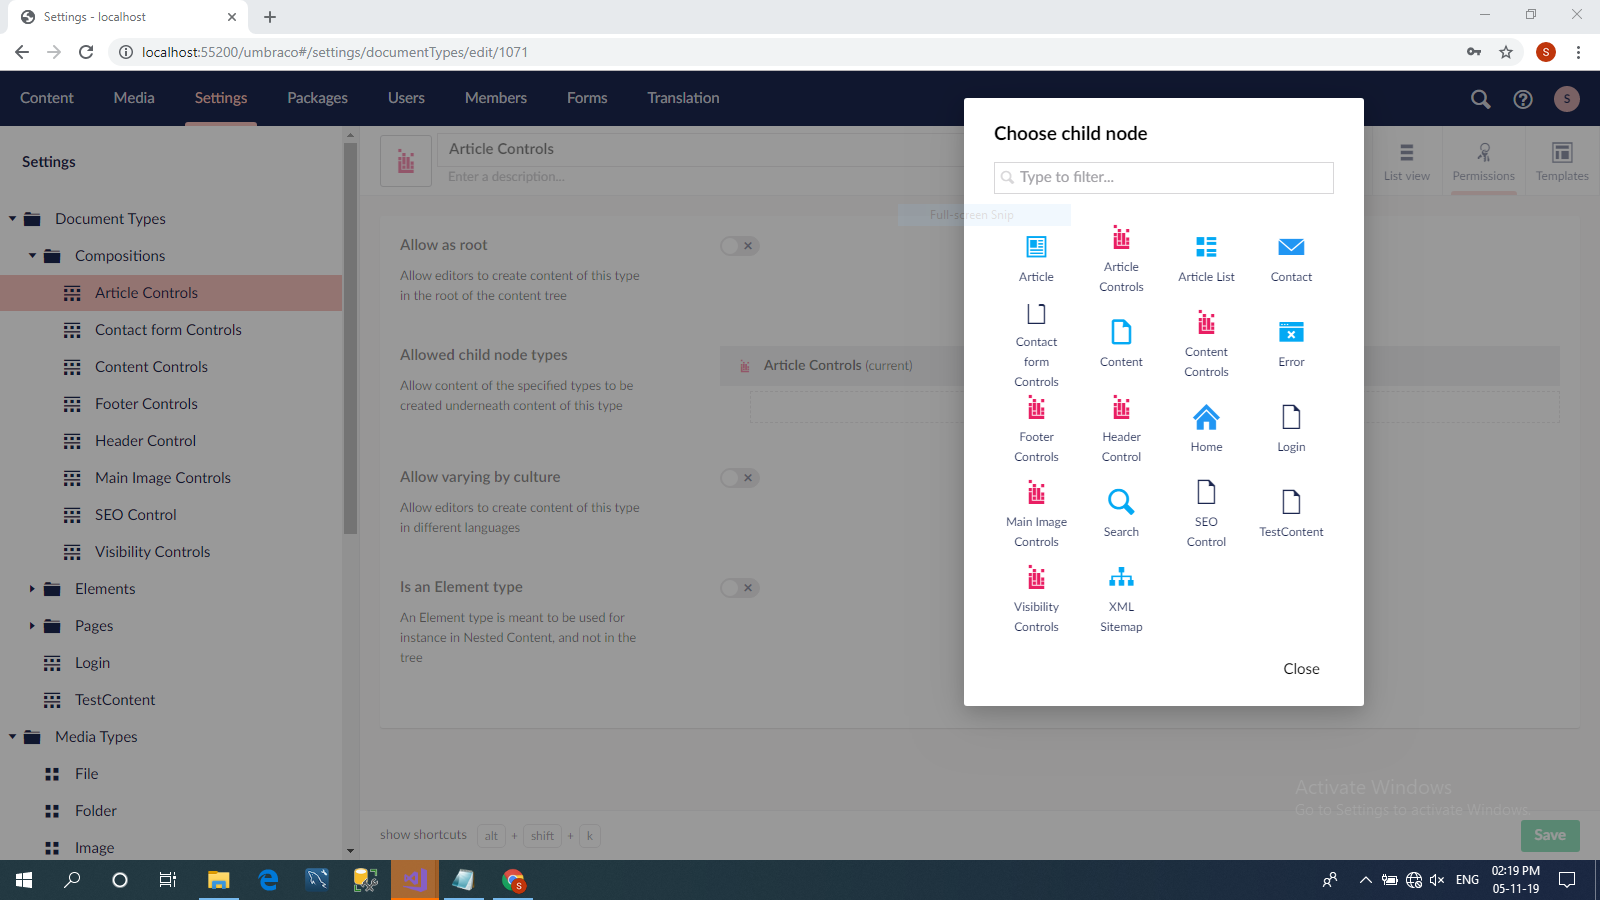Image resolution: width=1600 pixels, height=900 pixels.
Task: Open SEO Control in the settings tree
Action: tap(136, 515)
